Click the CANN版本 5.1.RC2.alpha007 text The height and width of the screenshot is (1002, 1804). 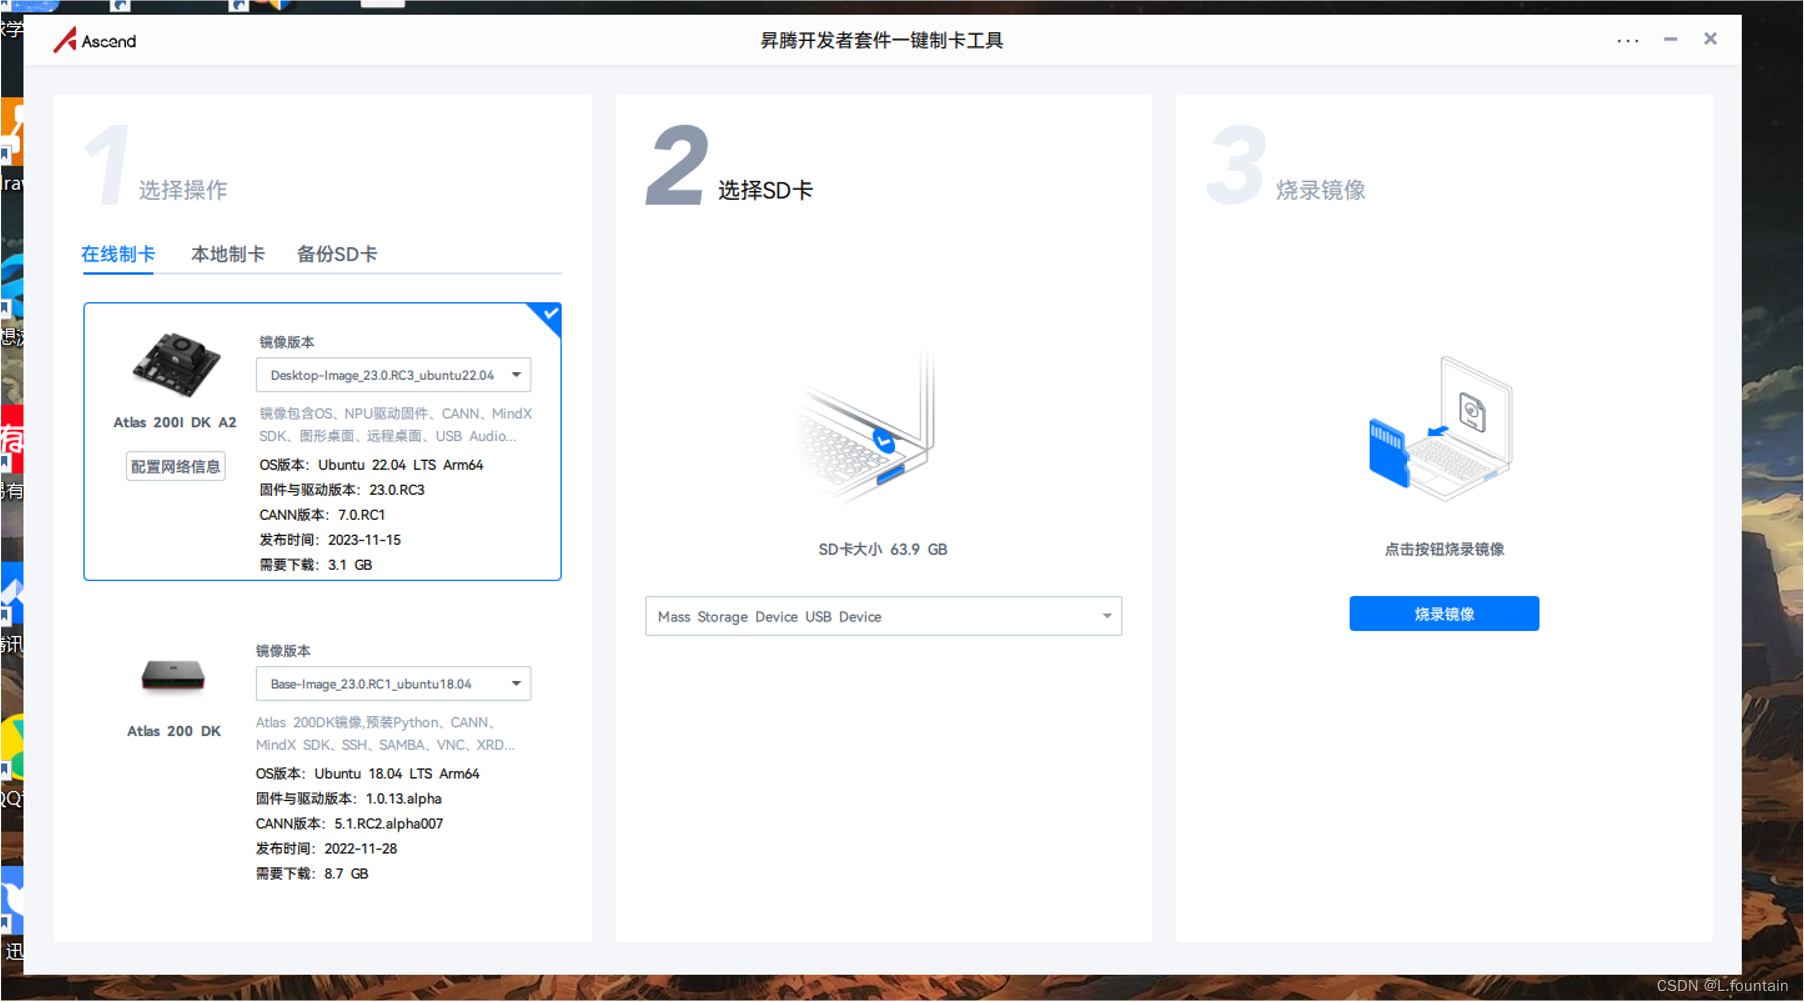[350, 824]
